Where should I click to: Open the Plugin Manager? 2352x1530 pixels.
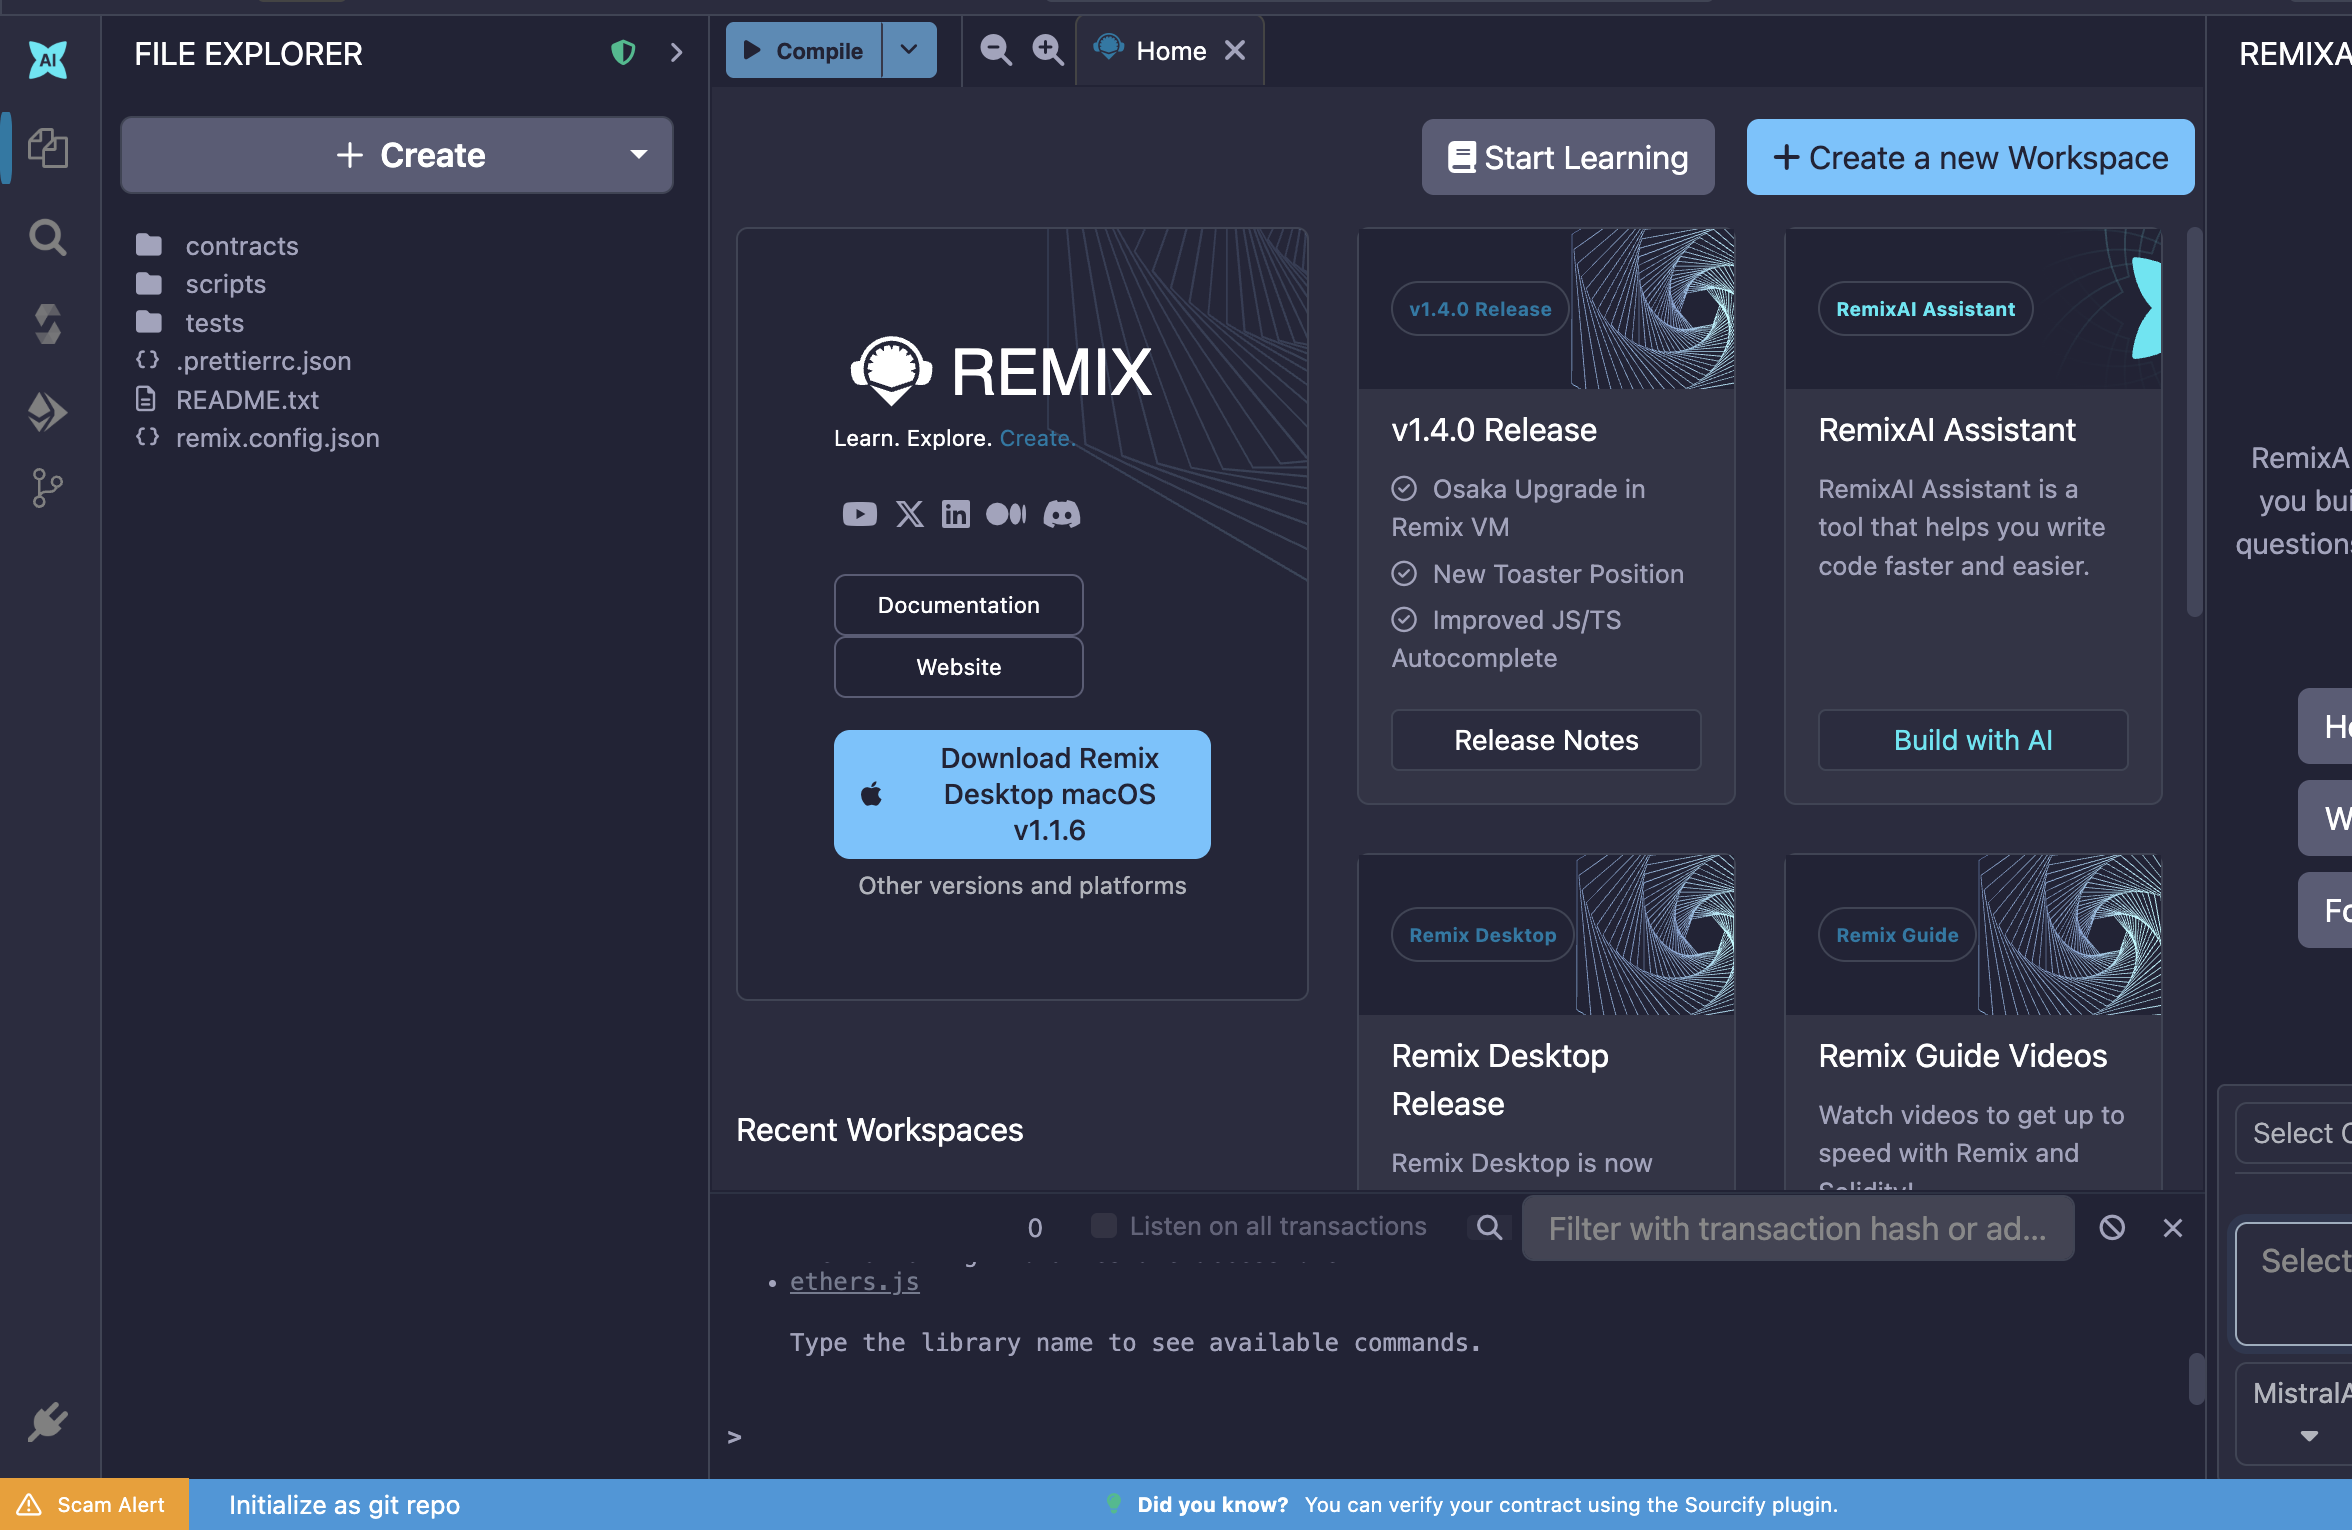click(48, 1422)
